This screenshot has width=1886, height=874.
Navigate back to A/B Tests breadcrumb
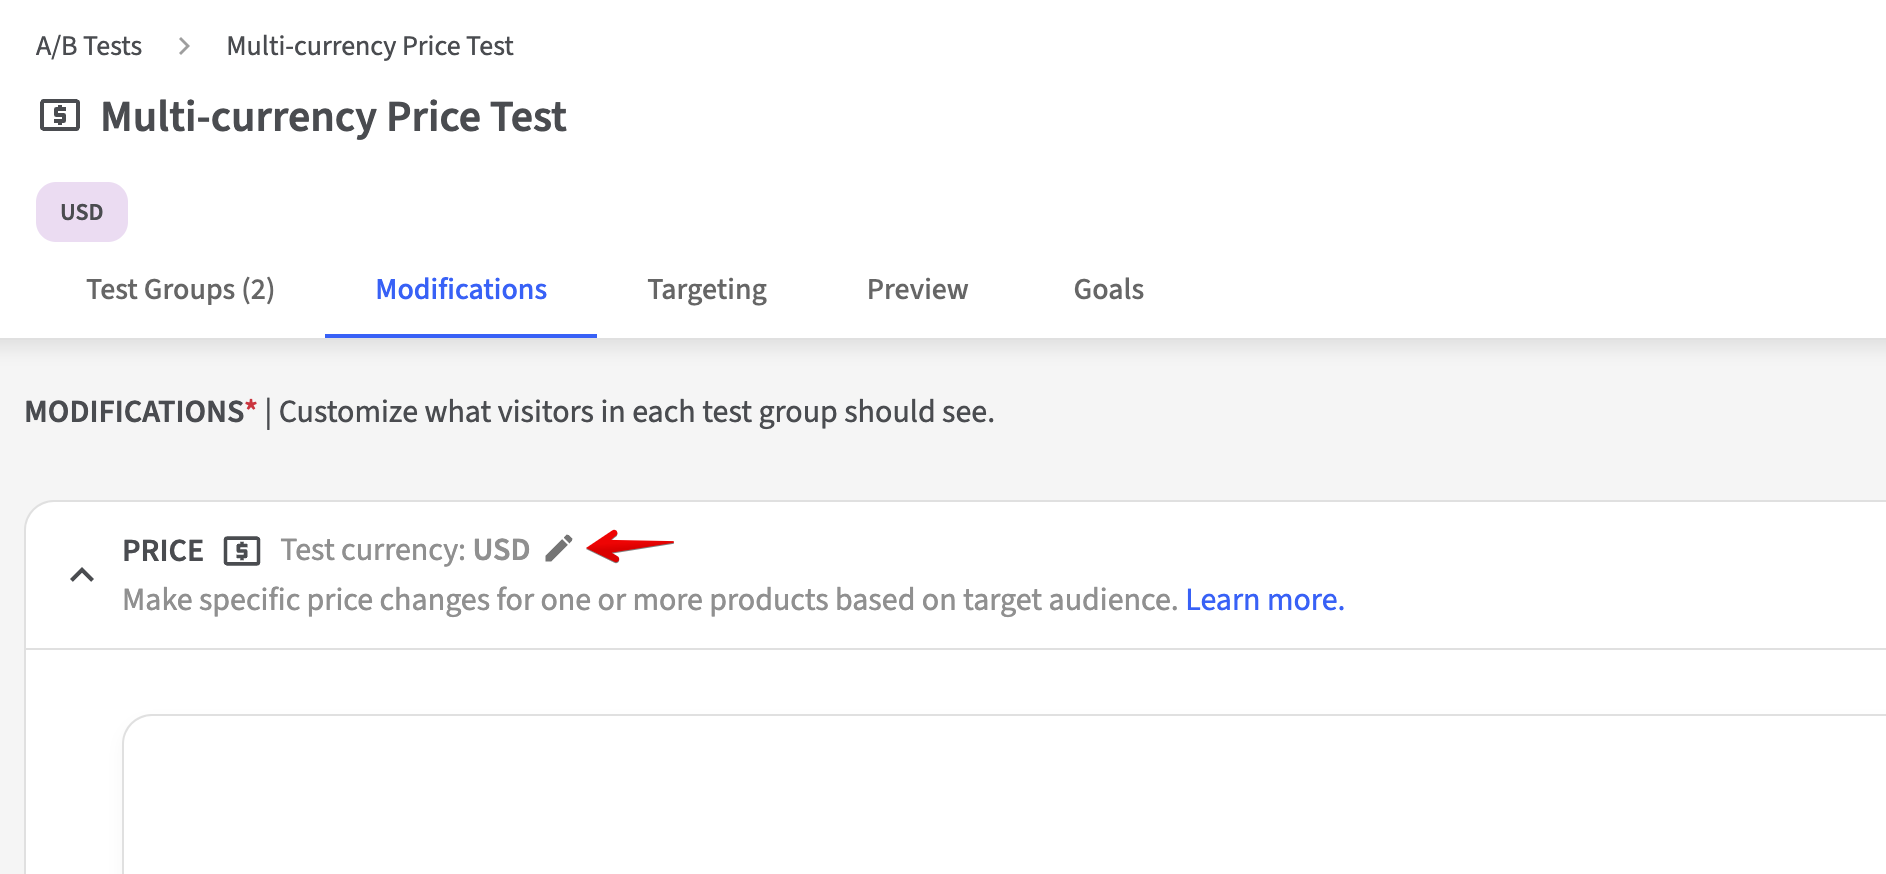[x=89, y=46]
